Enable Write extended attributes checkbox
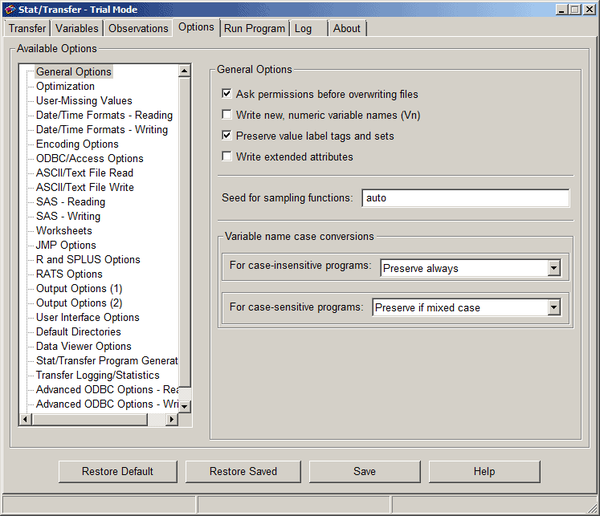This screenshot has width=600, height=516. [x=227, y=156]
